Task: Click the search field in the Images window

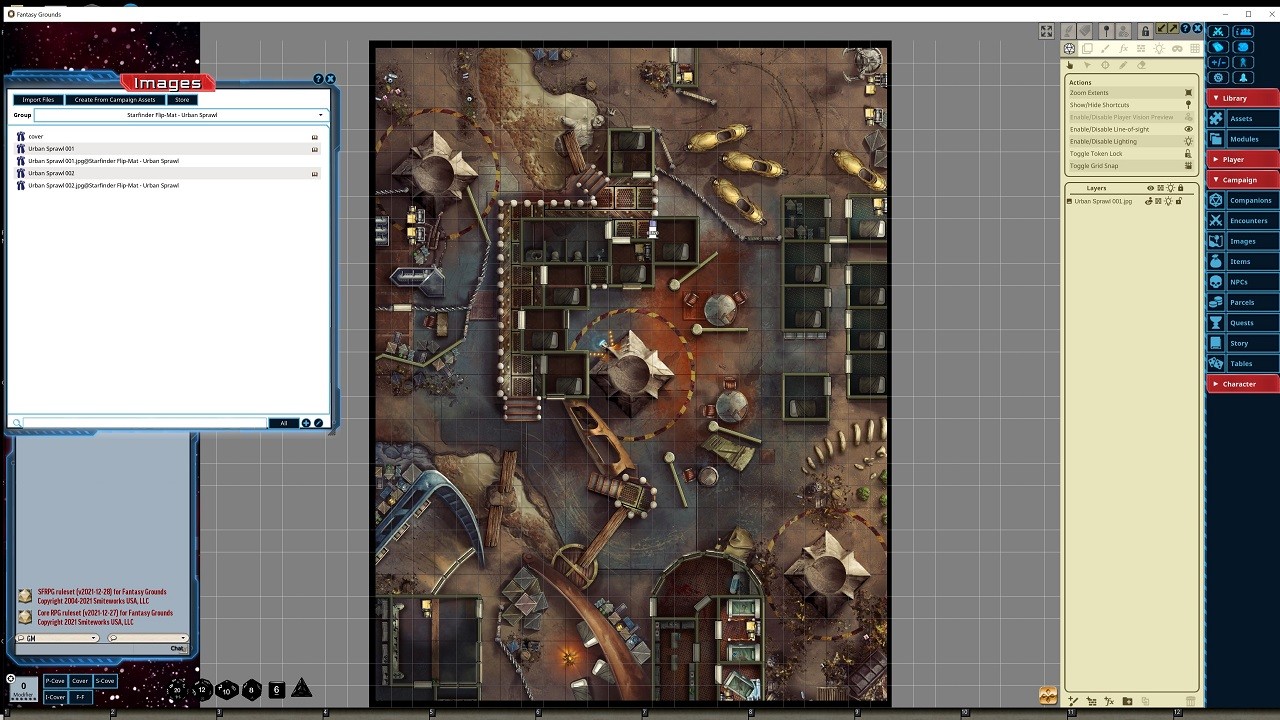Action: click(x=140, y=422)
